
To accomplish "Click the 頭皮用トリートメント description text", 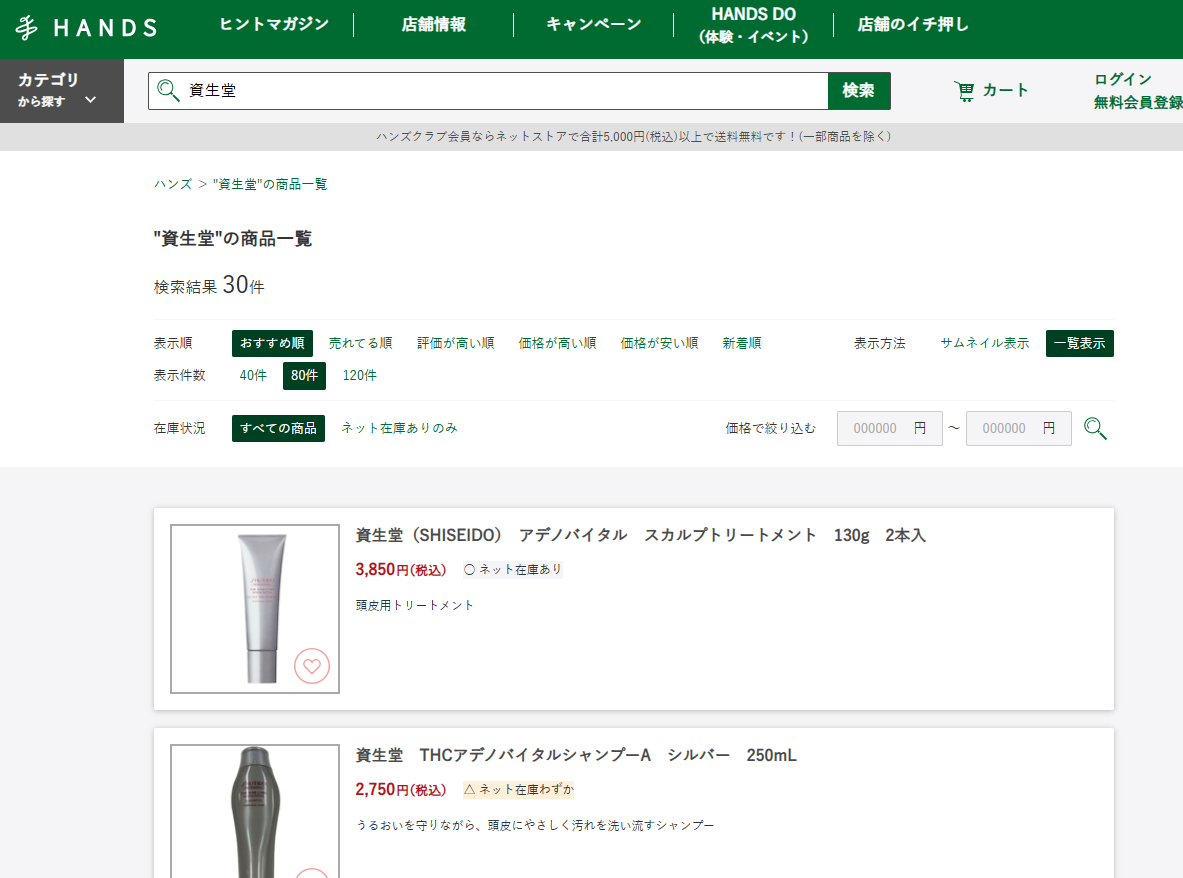I will (414, 605).
